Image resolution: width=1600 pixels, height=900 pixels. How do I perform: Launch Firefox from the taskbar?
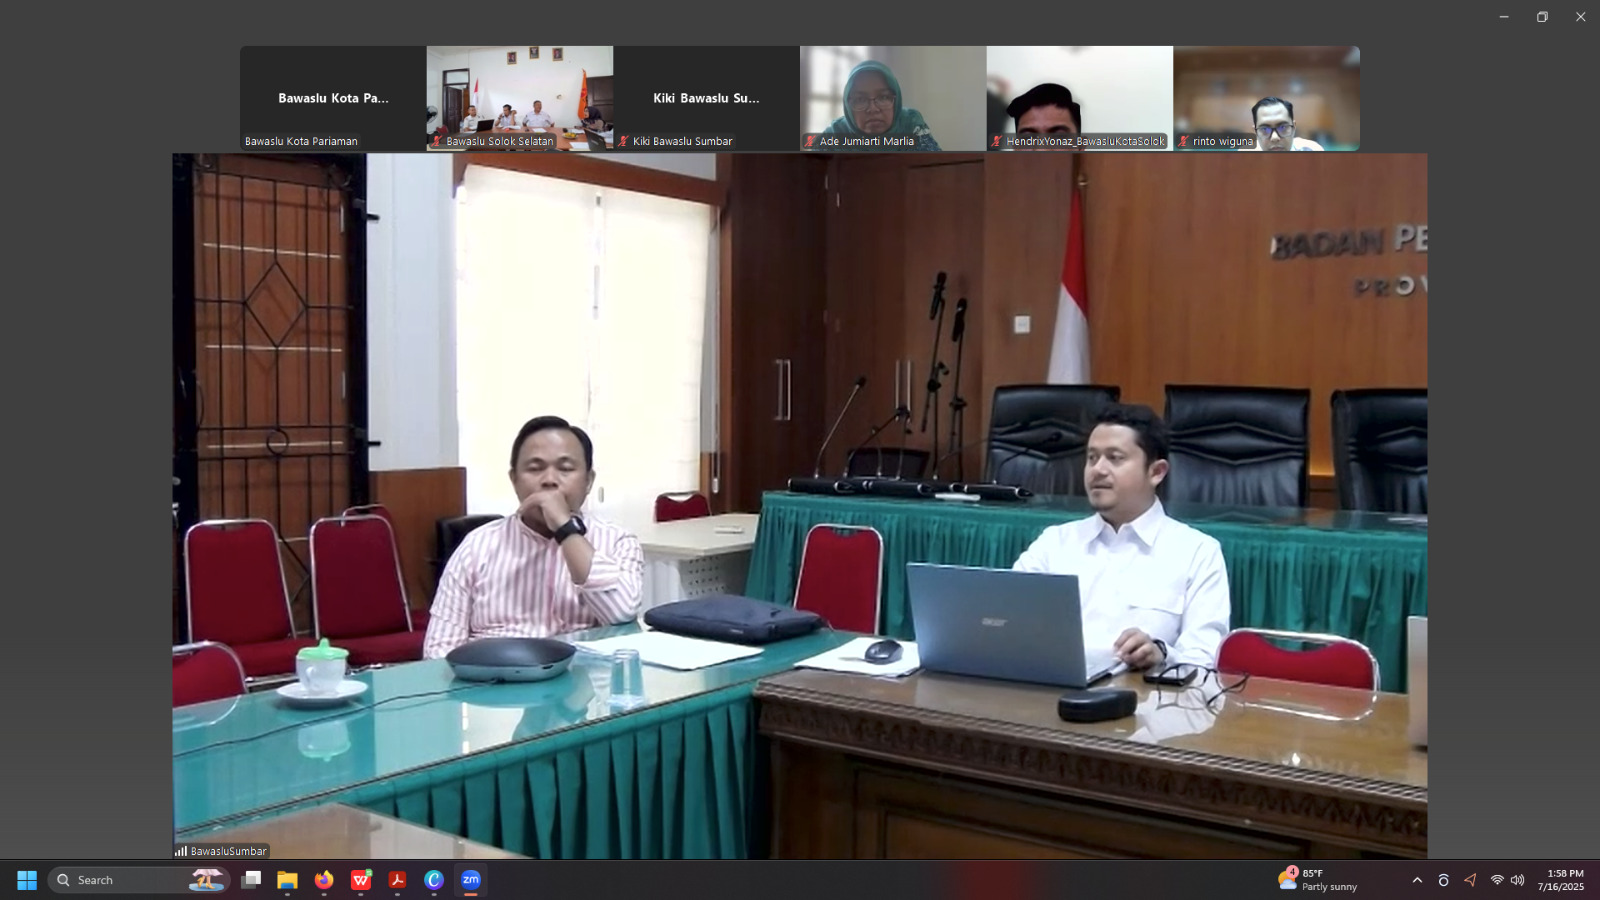pos(323,880)
